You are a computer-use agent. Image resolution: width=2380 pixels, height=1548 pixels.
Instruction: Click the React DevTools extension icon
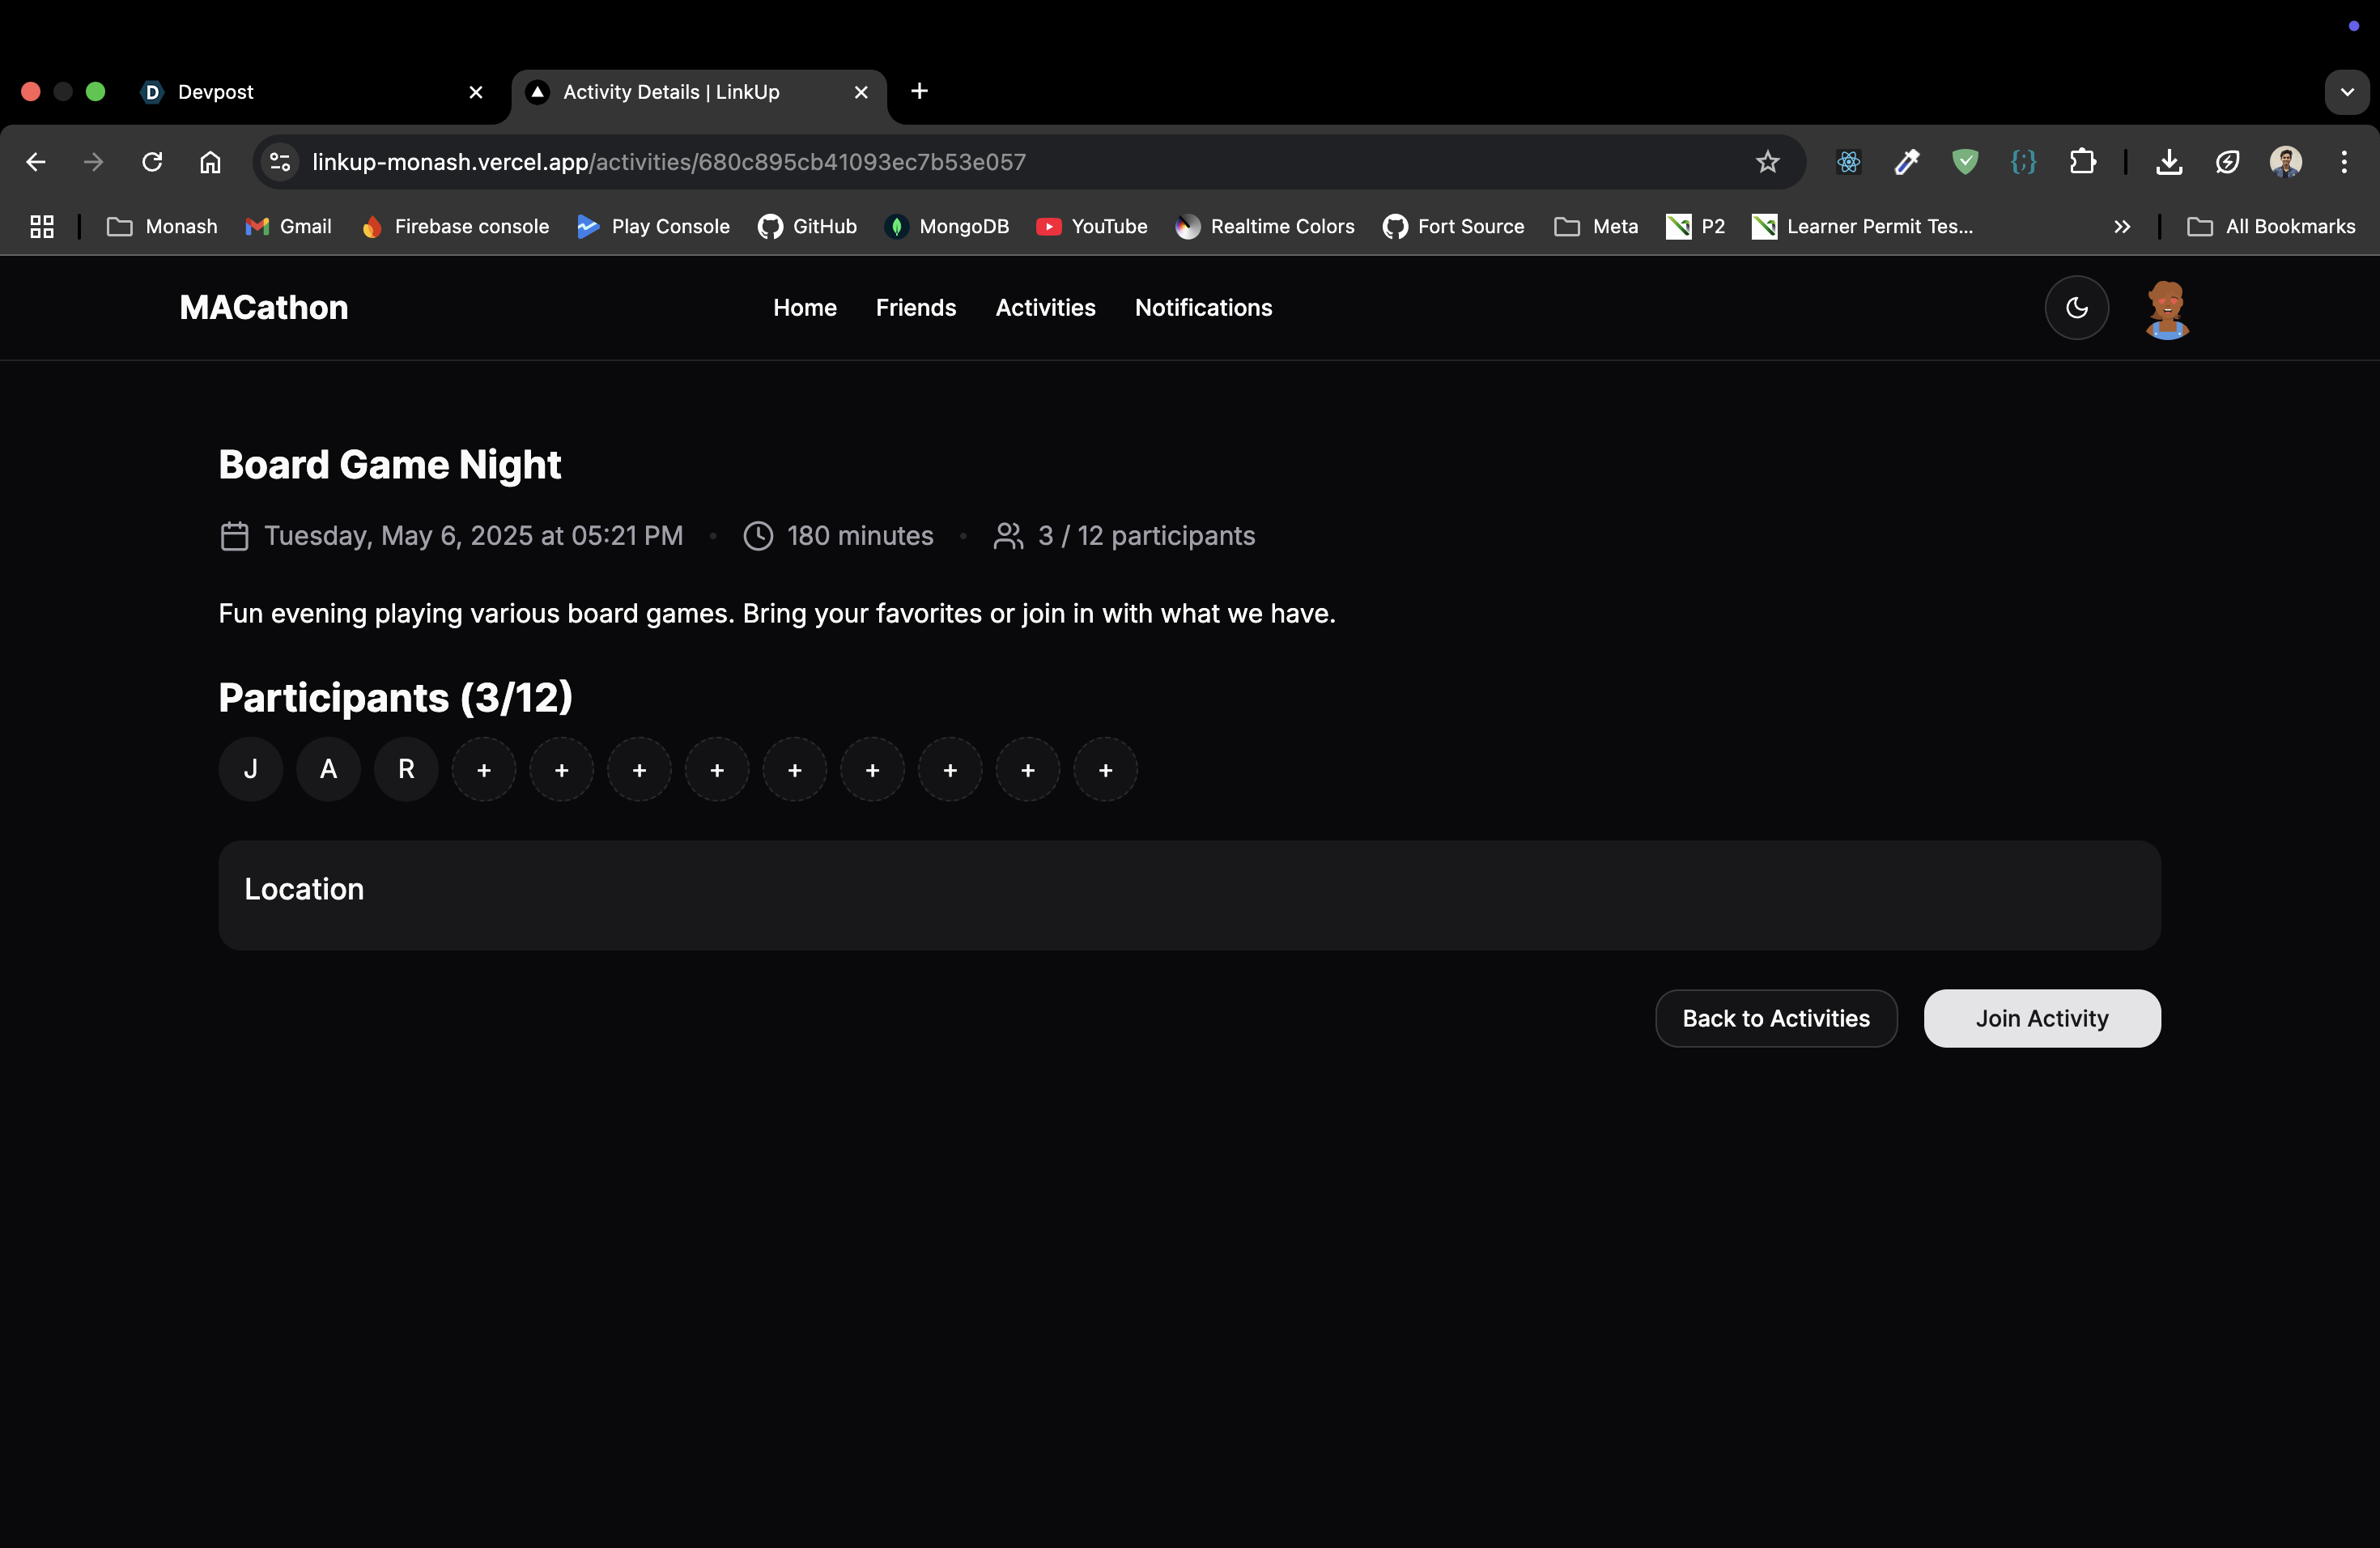1848,162
